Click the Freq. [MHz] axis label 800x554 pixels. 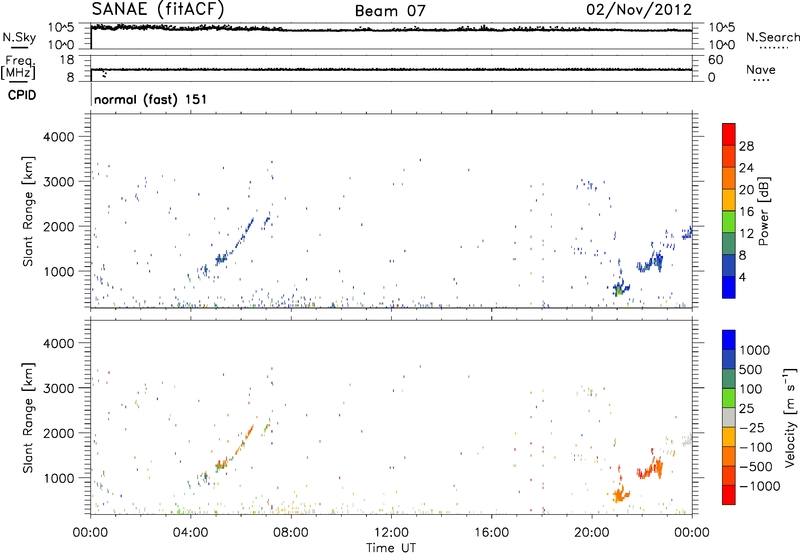18,67
